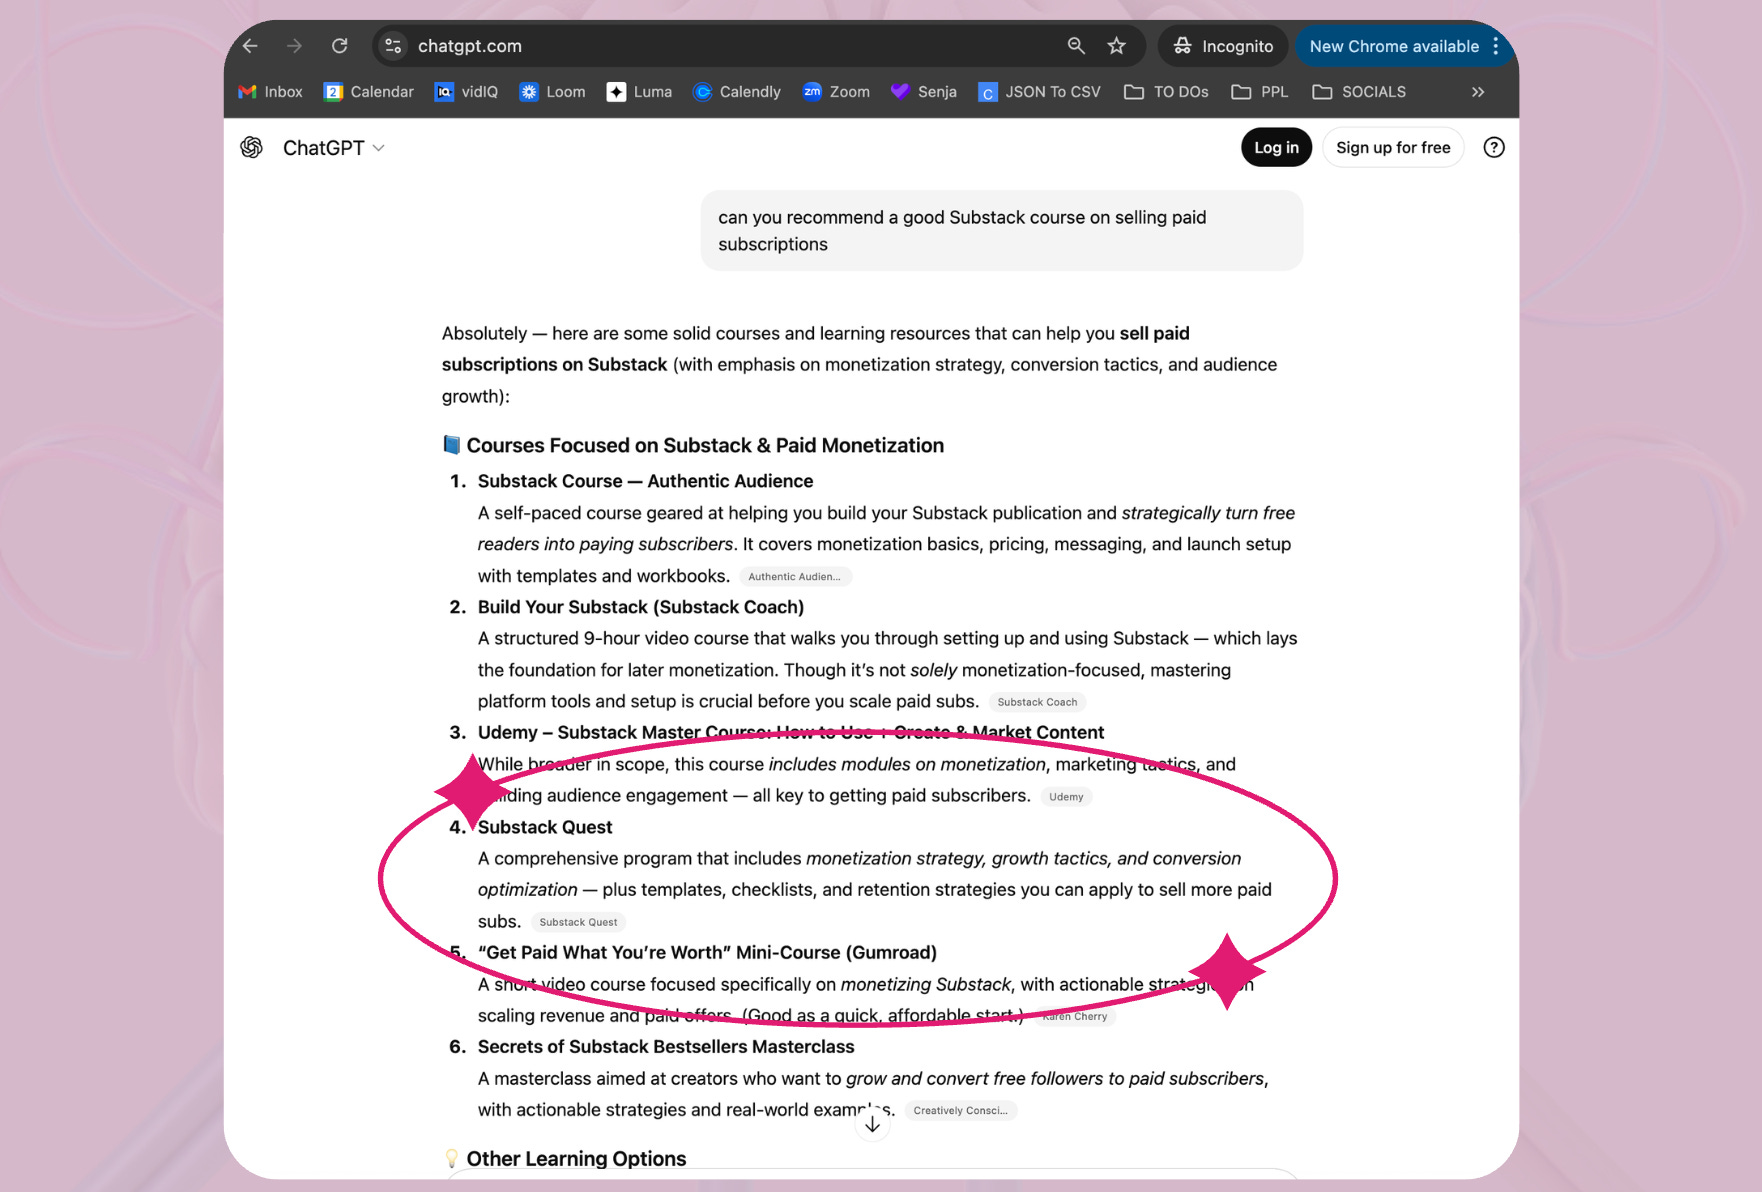This screenshot has height=1192, width=1762.
Task: Expand the ChatGPT model dropdown
Action: pyautogui.click(x=334, y=148)
